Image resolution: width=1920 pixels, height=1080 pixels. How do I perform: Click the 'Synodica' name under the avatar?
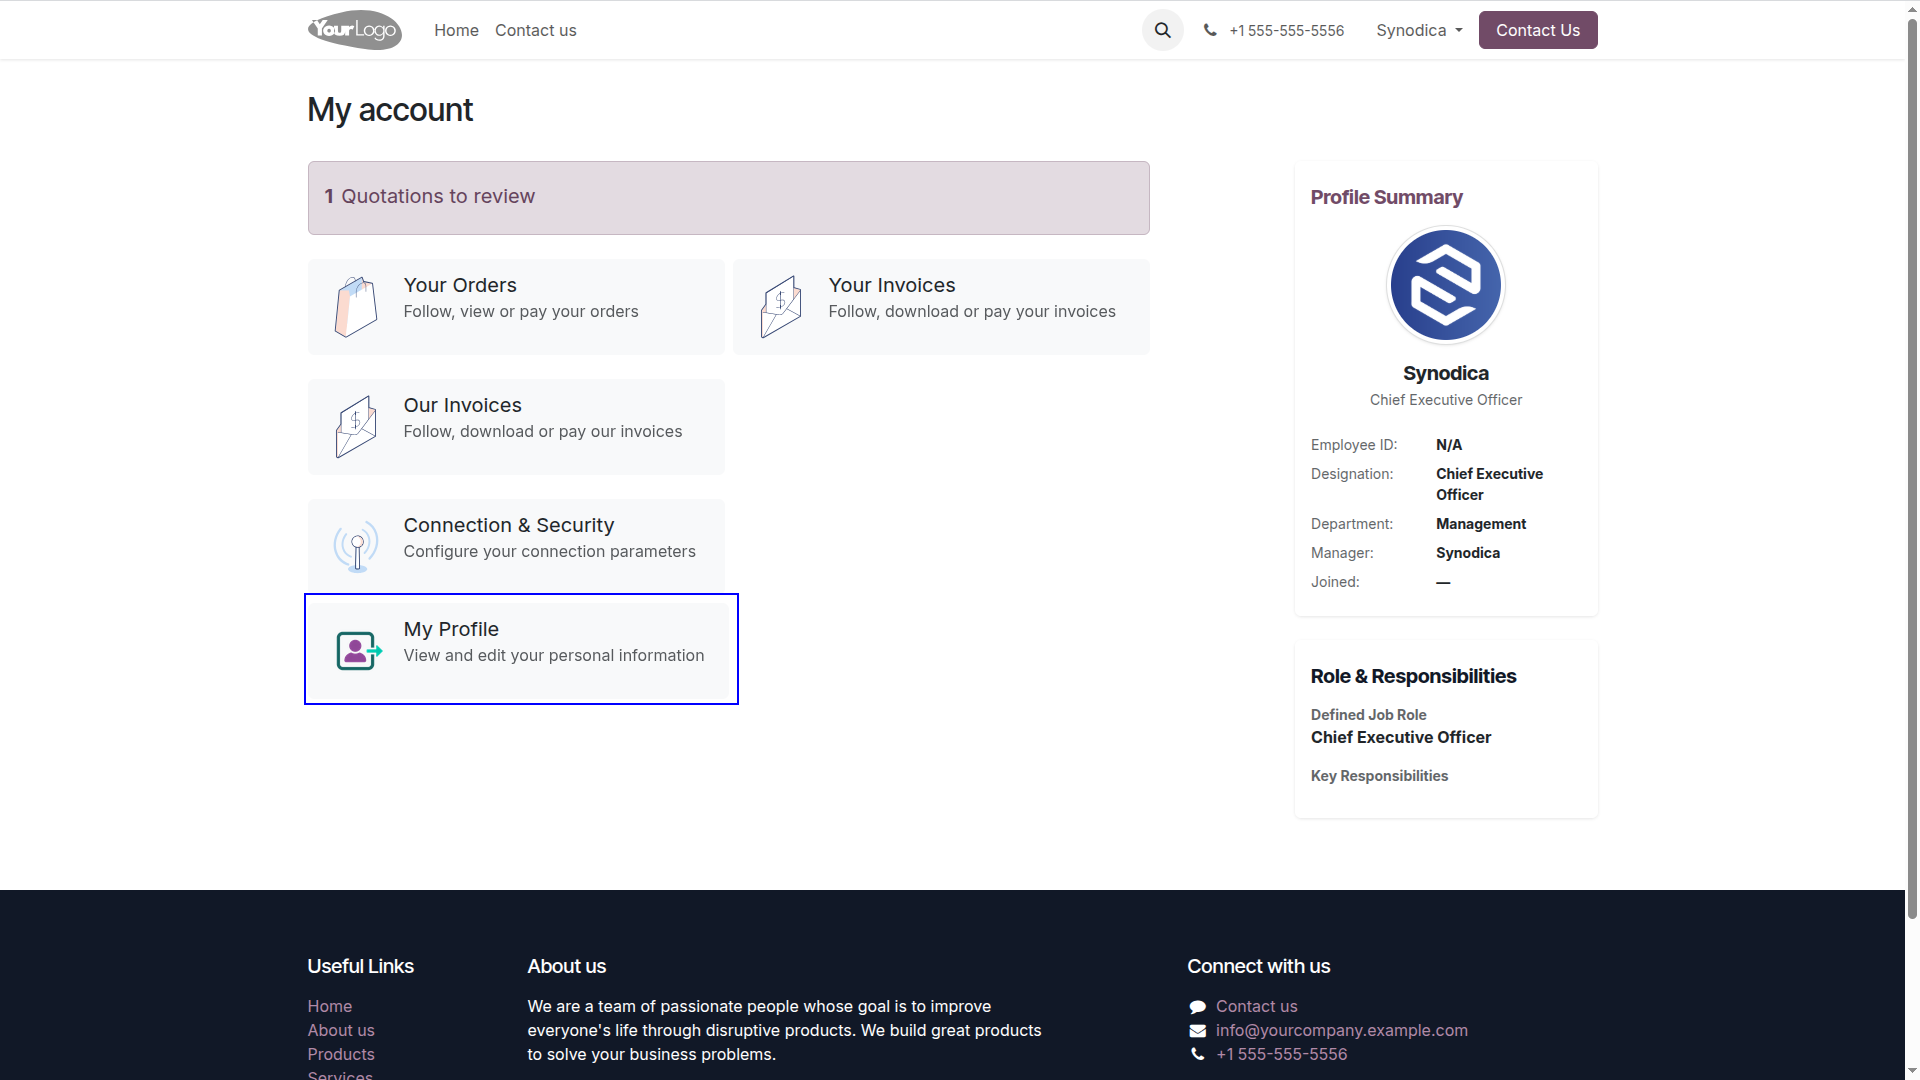pos(1446,373)
